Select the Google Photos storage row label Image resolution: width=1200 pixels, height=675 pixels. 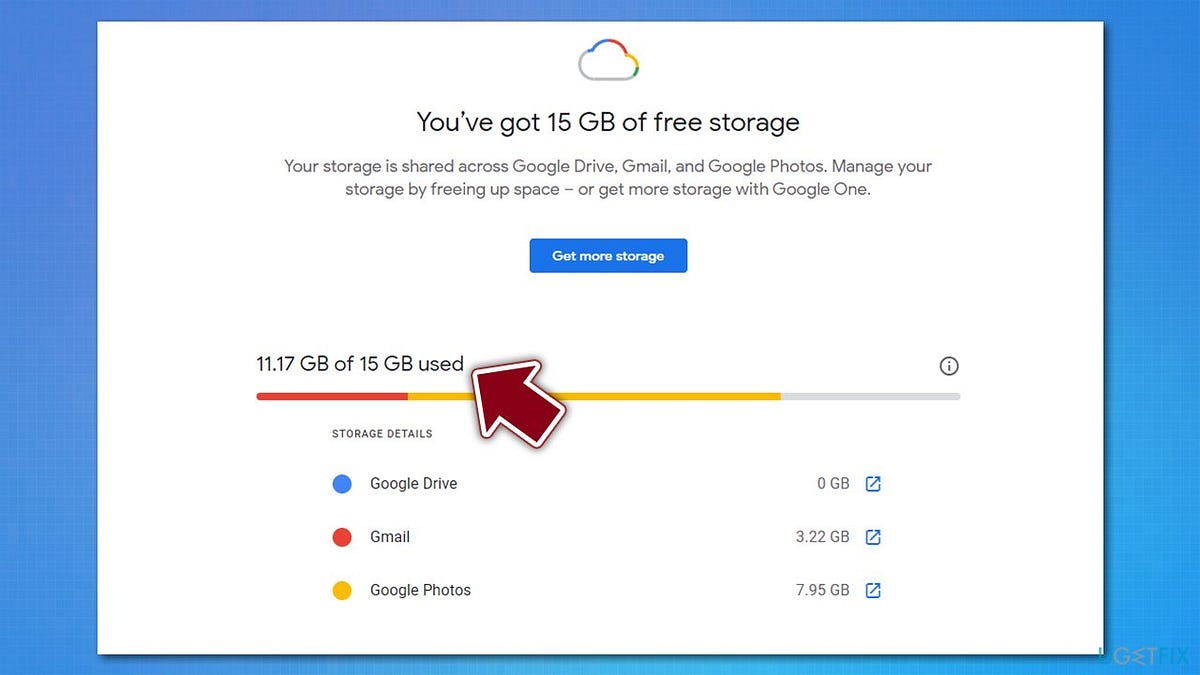[x=420, y=590]
